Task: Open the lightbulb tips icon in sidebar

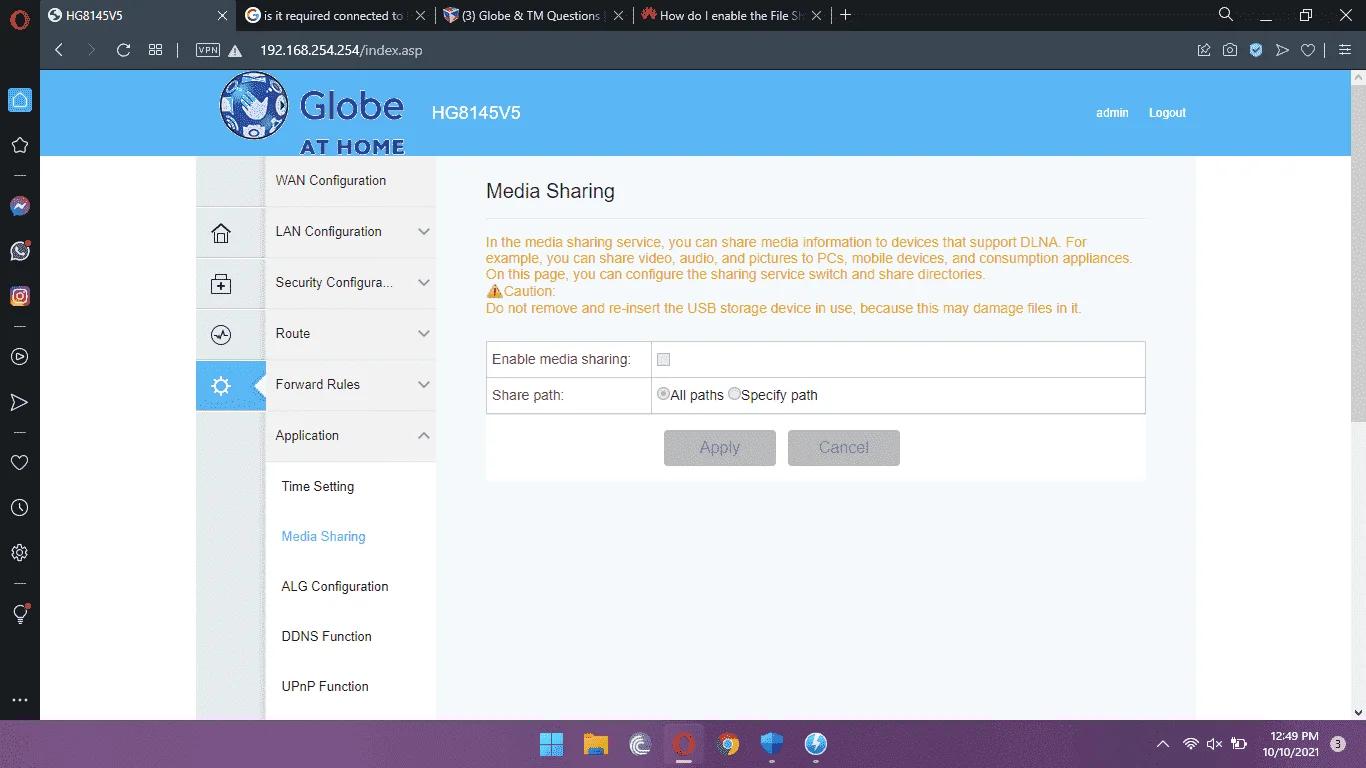Action: pos(20,614)
